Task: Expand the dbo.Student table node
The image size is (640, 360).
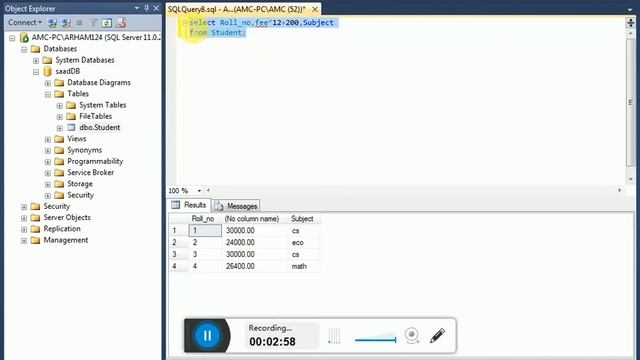Action: click(60, 128)
